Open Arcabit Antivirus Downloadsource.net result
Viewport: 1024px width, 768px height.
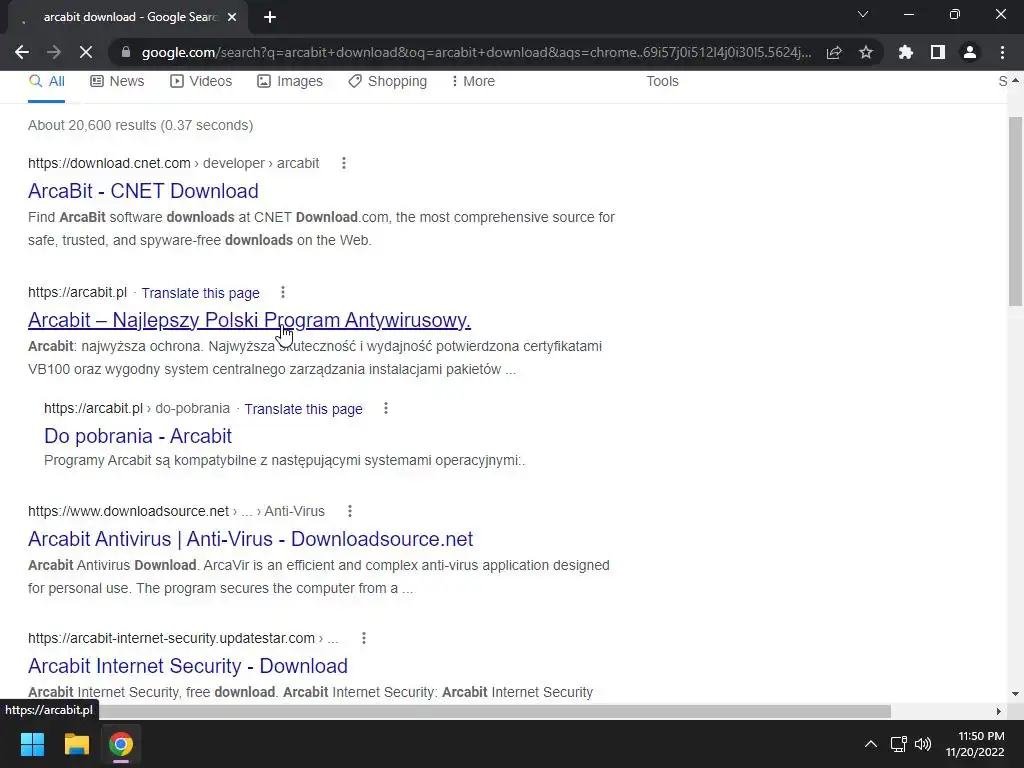(250, 539)
